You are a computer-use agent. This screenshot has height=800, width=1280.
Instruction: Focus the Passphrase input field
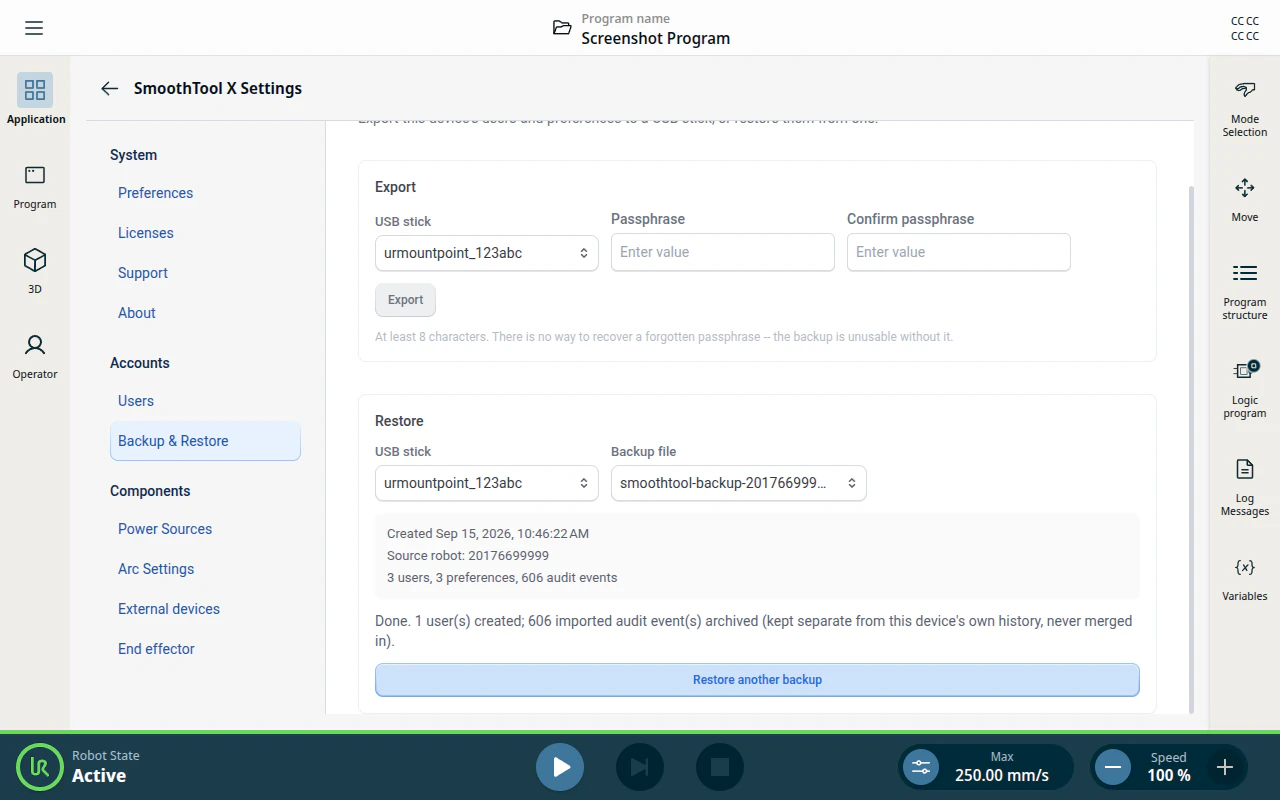723,252
